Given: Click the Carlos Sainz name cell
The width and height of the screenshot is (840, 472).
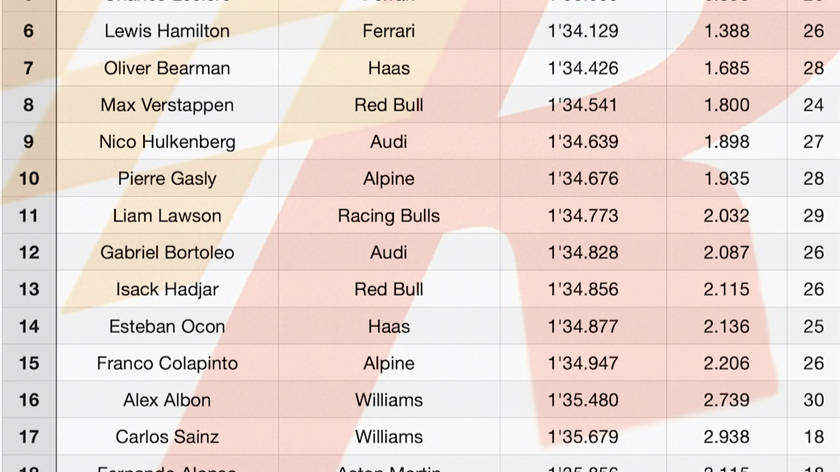Looking at the screenshot, I should 167,437.
